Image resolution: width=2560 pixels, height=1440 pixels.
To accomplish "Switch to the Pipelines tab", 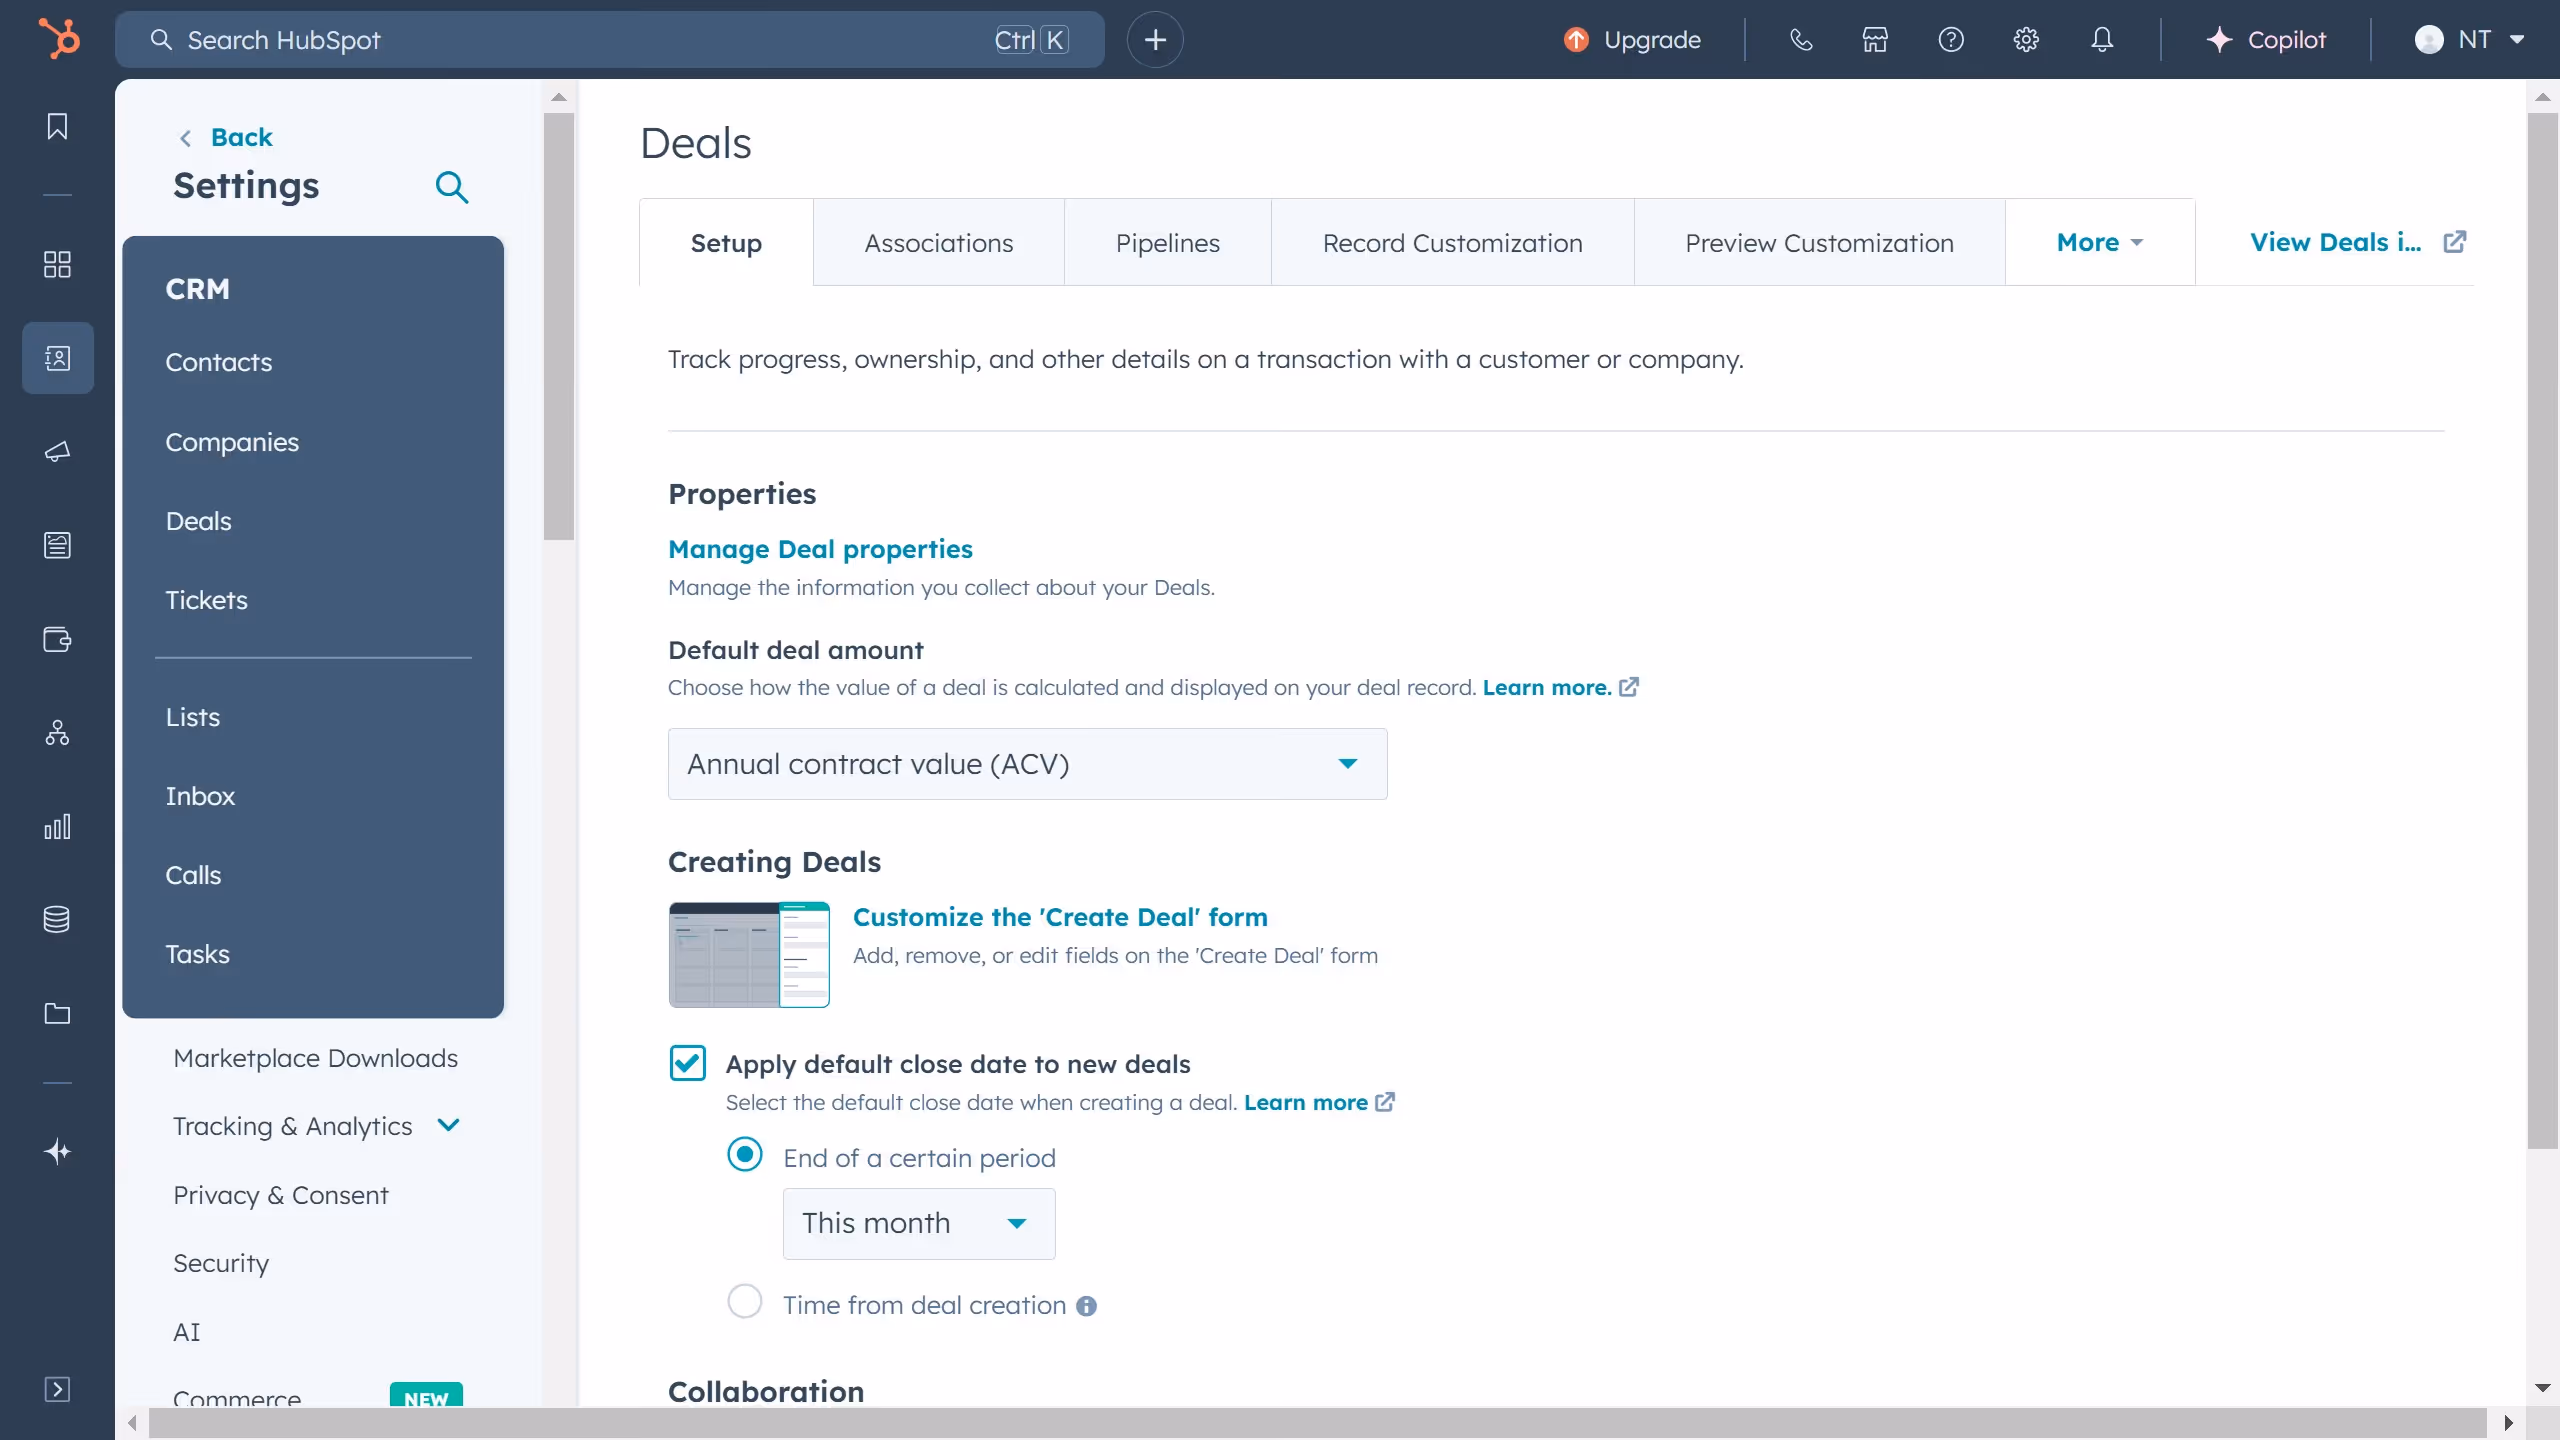I will tap(1167, 242).
